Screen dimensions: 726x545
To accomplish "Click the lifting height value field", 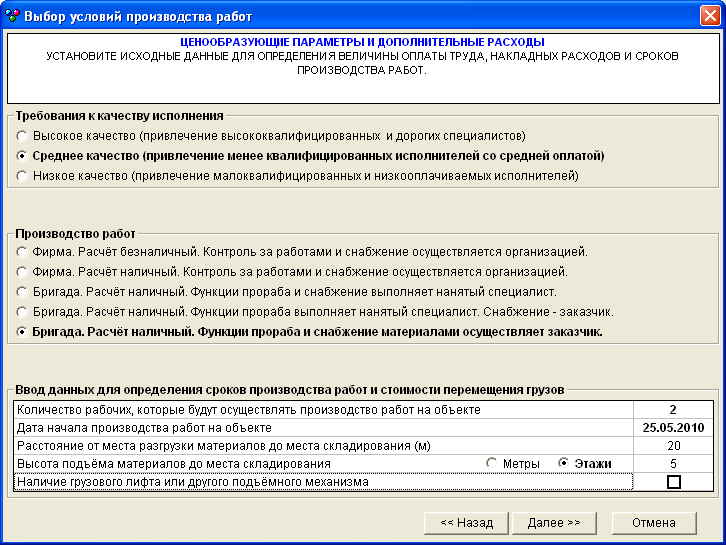I will point(674,464).
